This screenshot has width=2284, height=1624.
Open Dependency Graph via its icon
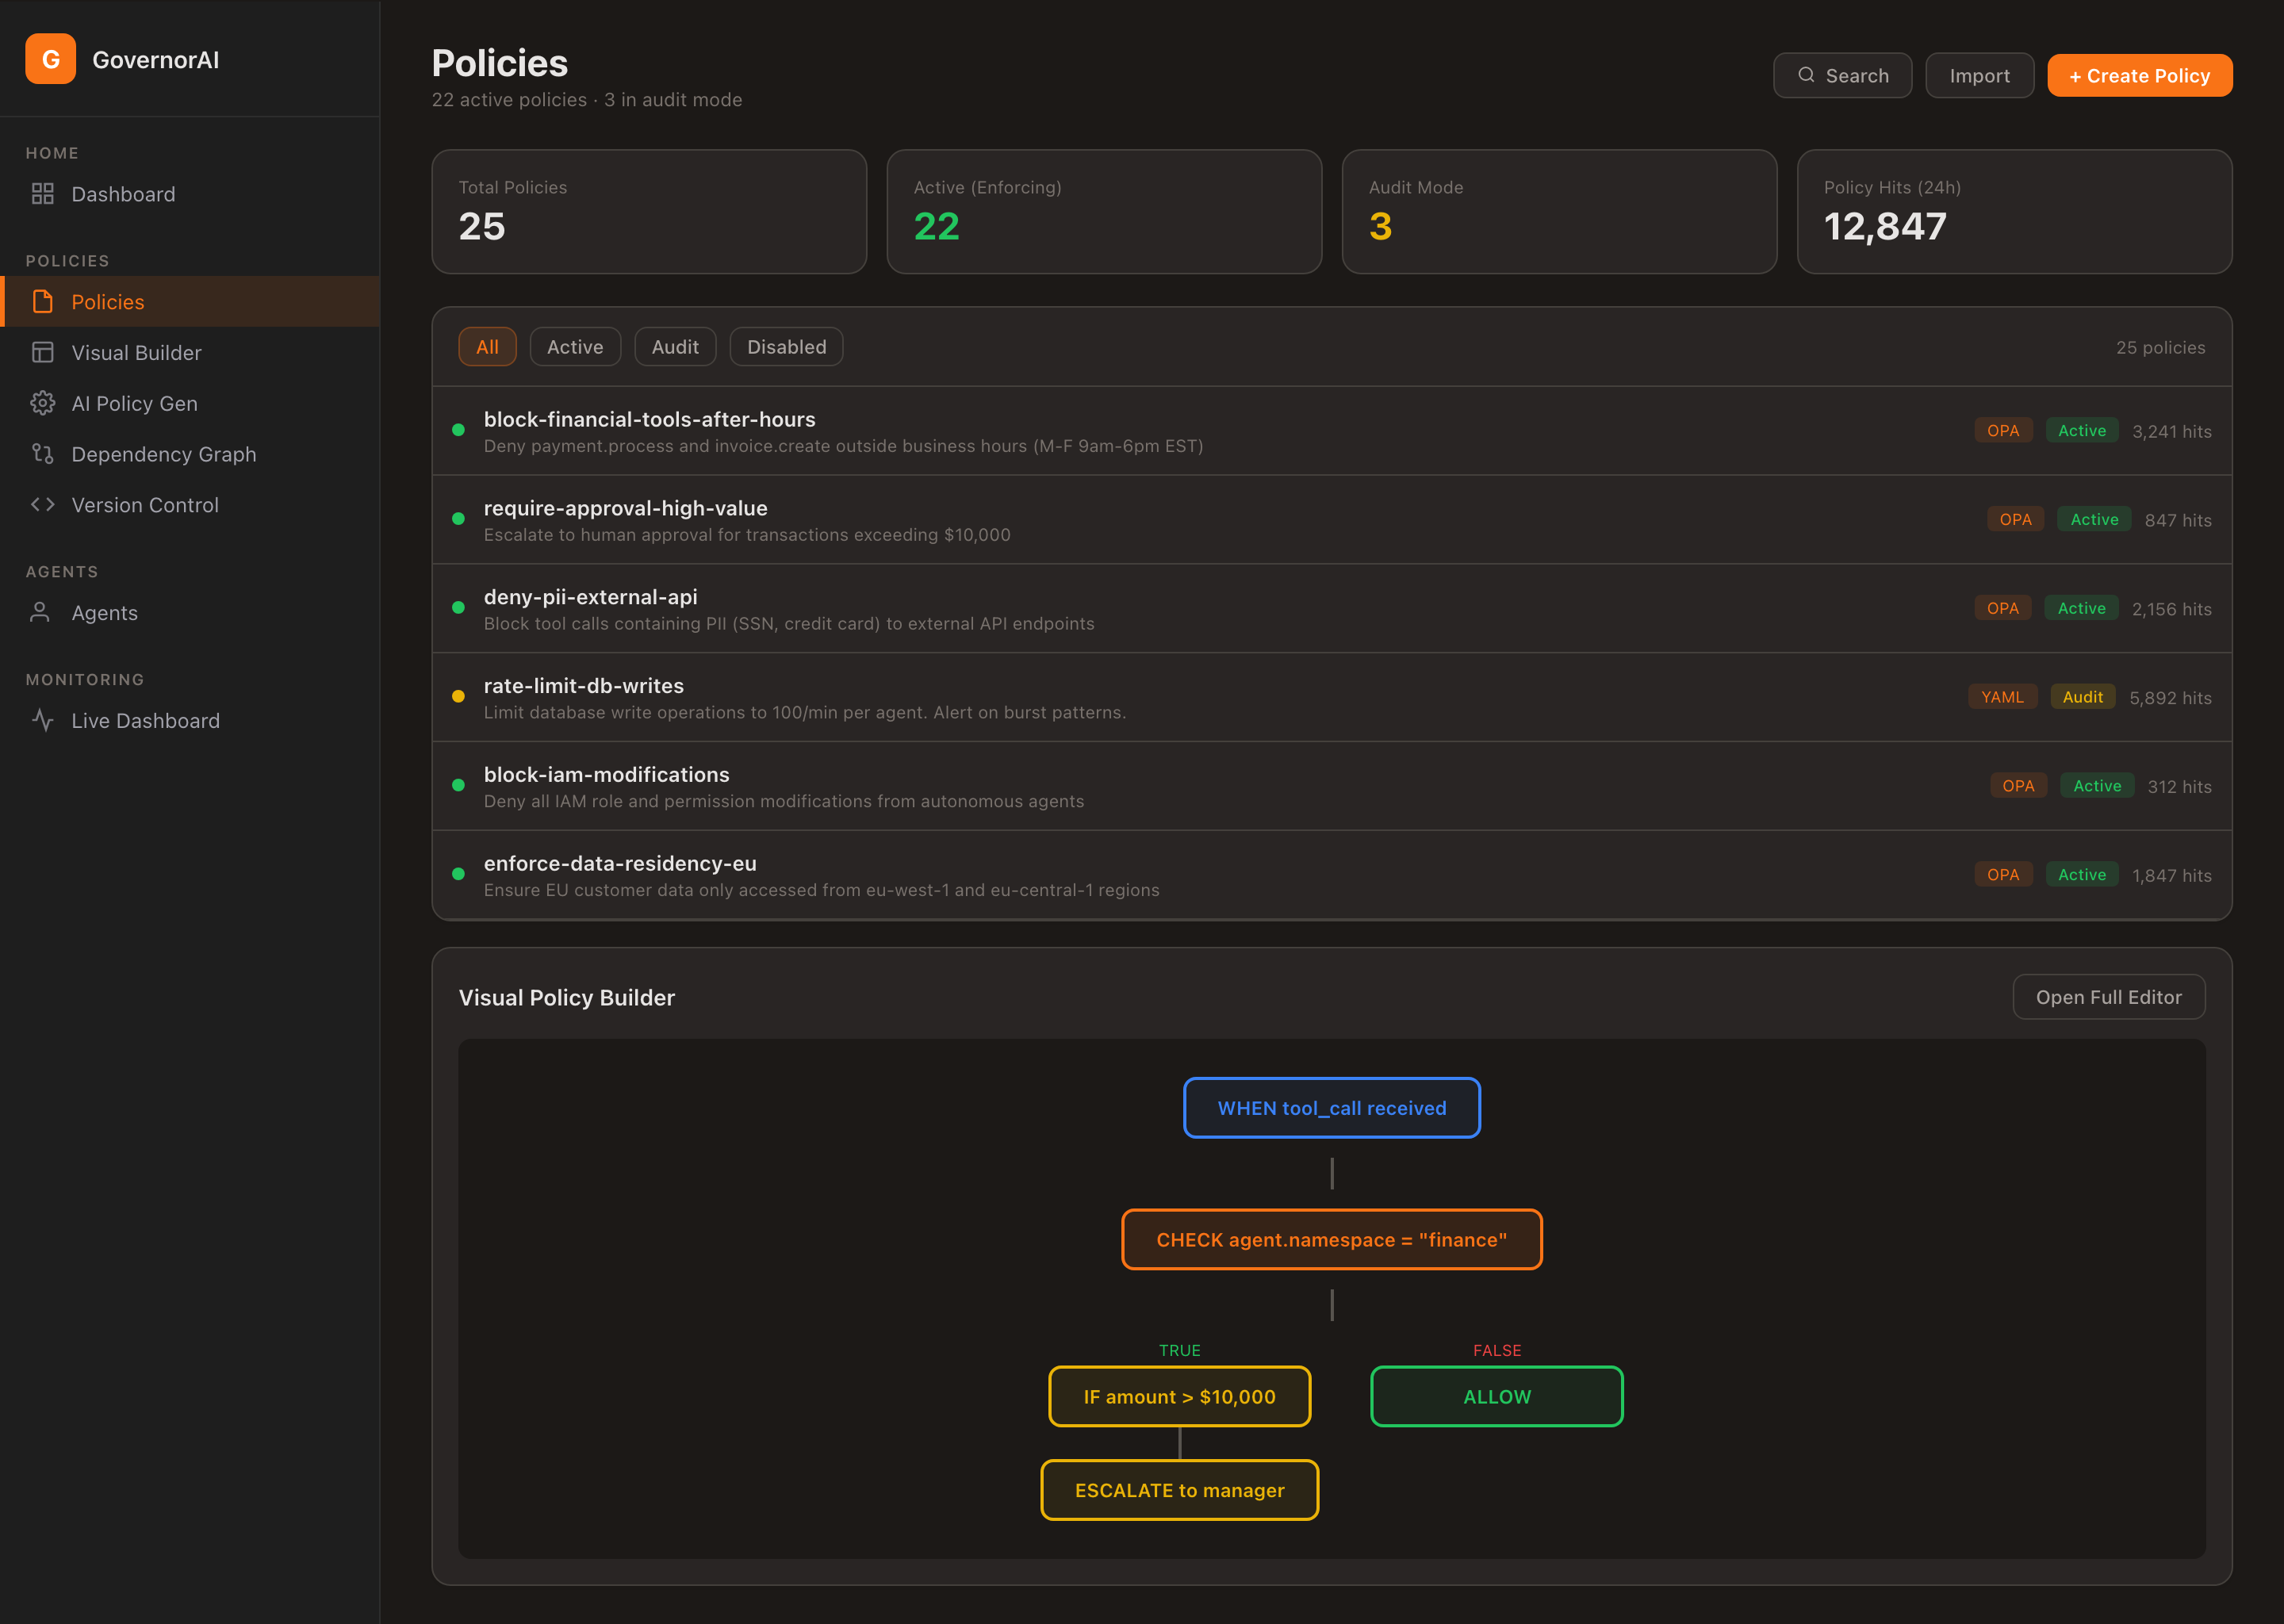tap(44, 454)
